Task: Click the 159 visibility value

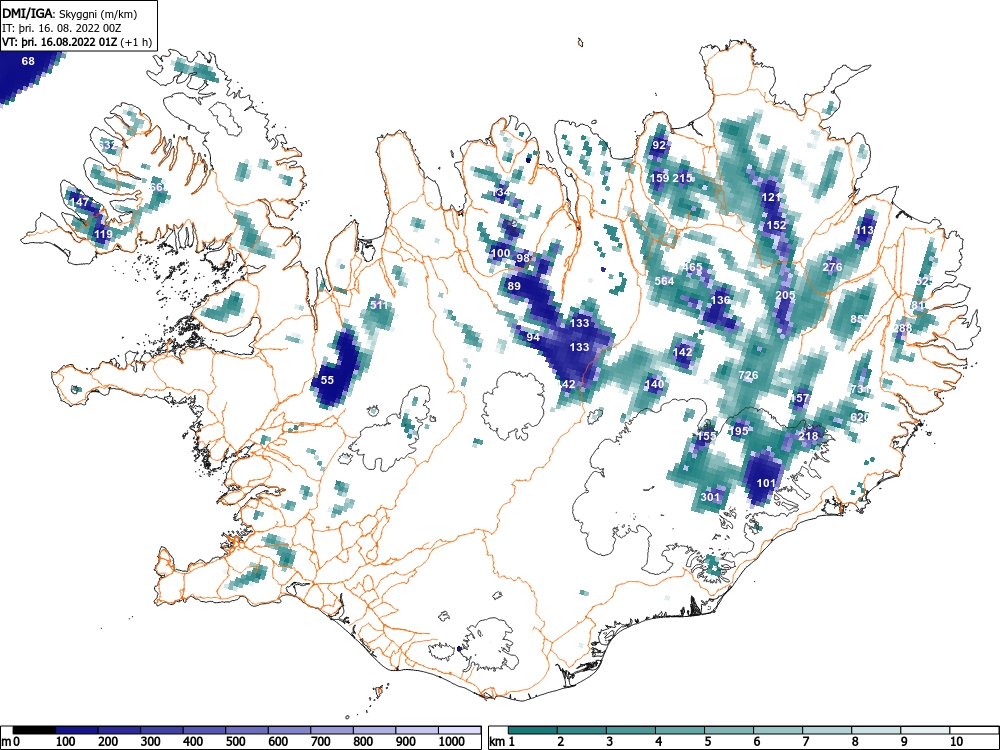Action: point(659,178)
